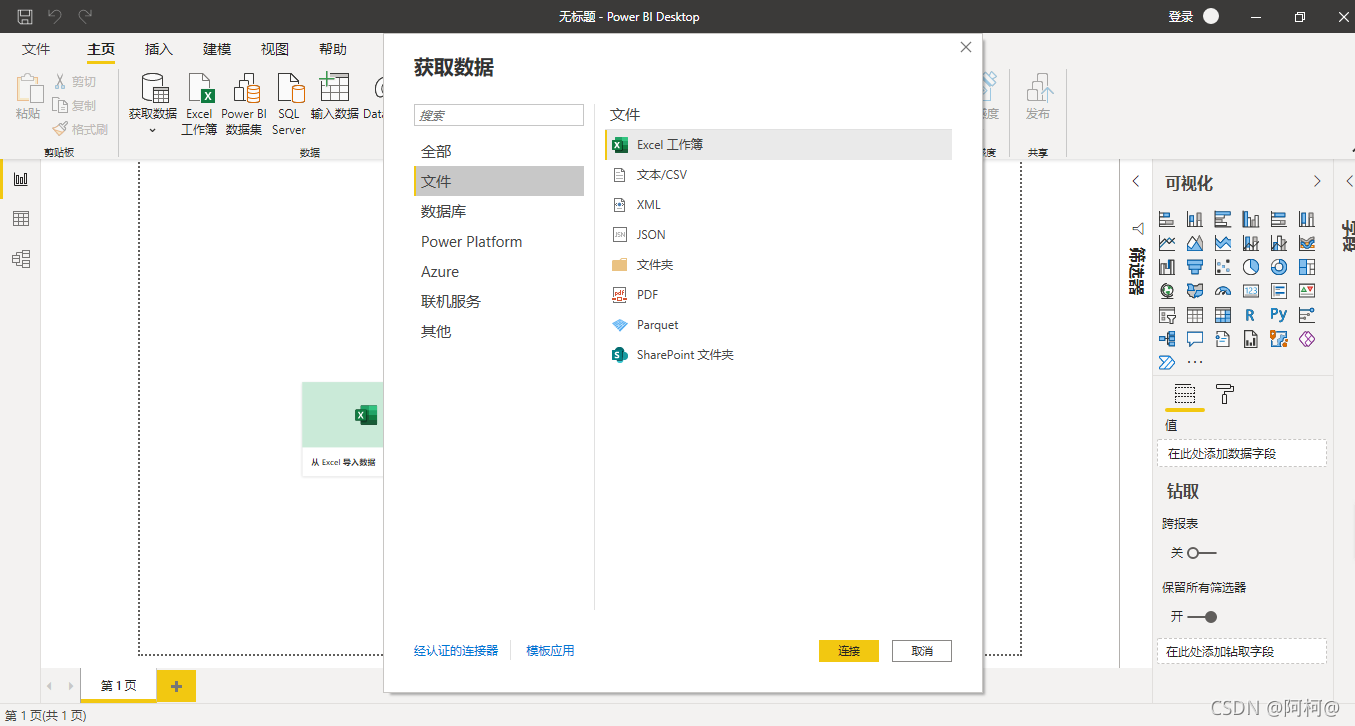Select the stacked bar chart visual
The image size is (1355, 726).
click(x=1167, y=219)
